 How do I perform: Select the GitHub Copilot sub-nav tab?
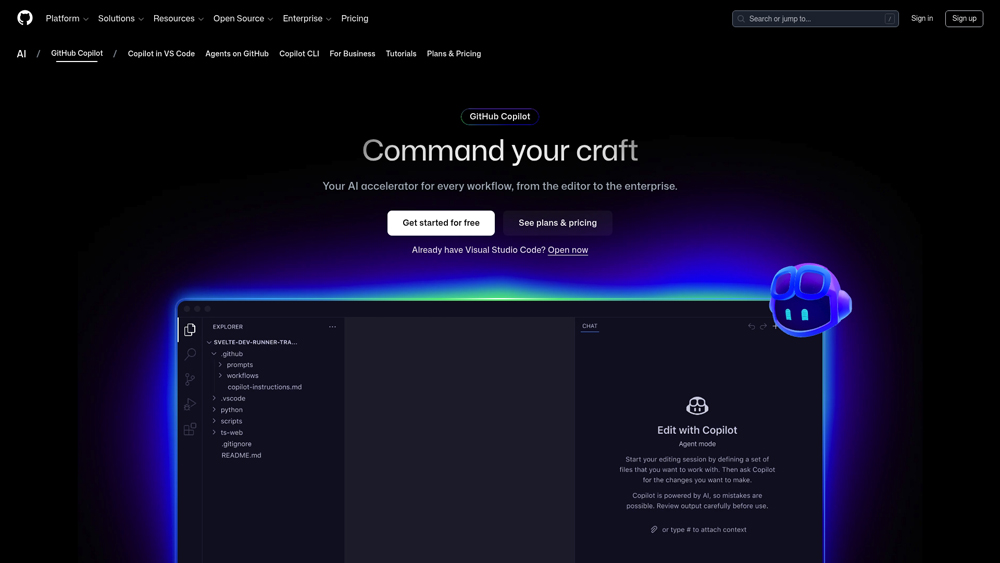click(x=77, y=54)
